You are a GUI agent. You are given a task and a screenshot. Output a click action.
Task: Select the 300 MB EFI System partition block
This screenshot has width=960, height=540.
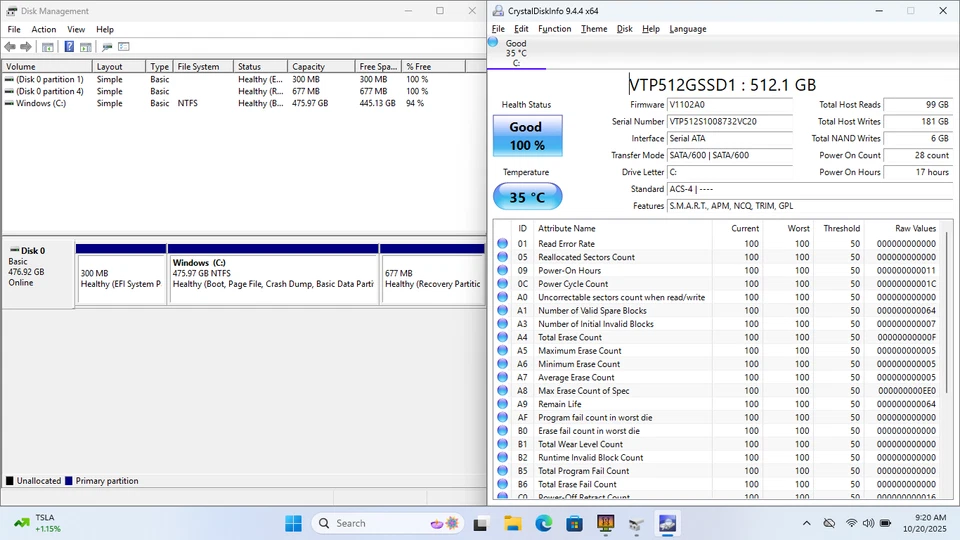pyautogui.click(x=121, y=274)
